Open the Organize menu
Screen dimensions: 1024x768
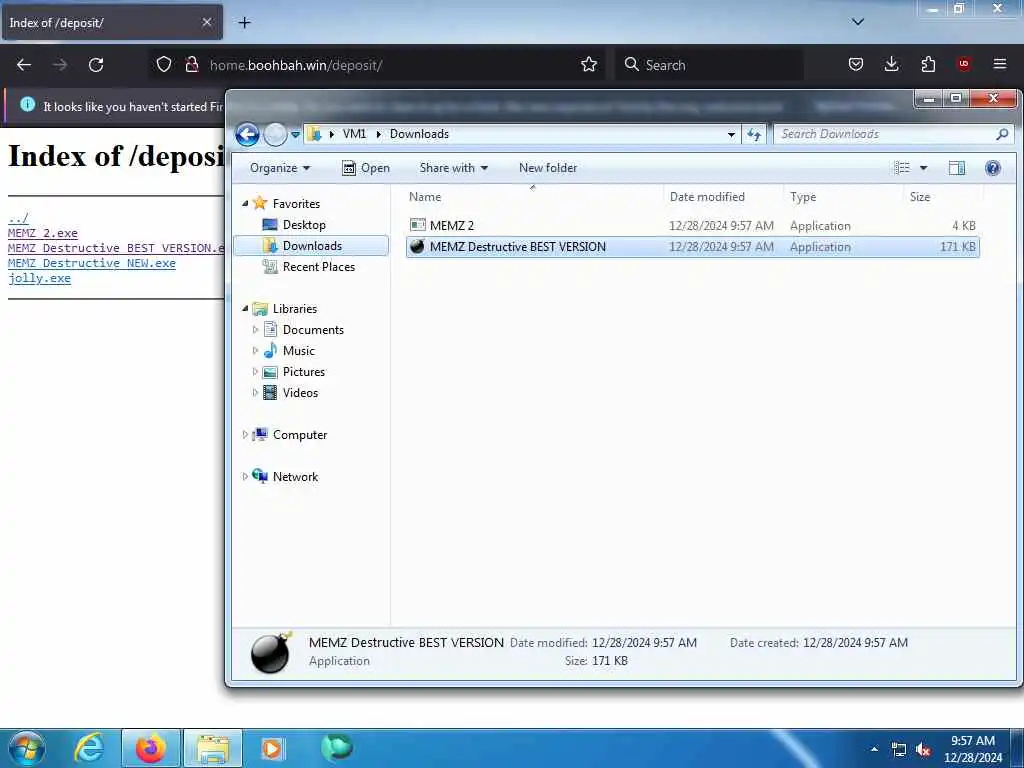click(280, 168)
